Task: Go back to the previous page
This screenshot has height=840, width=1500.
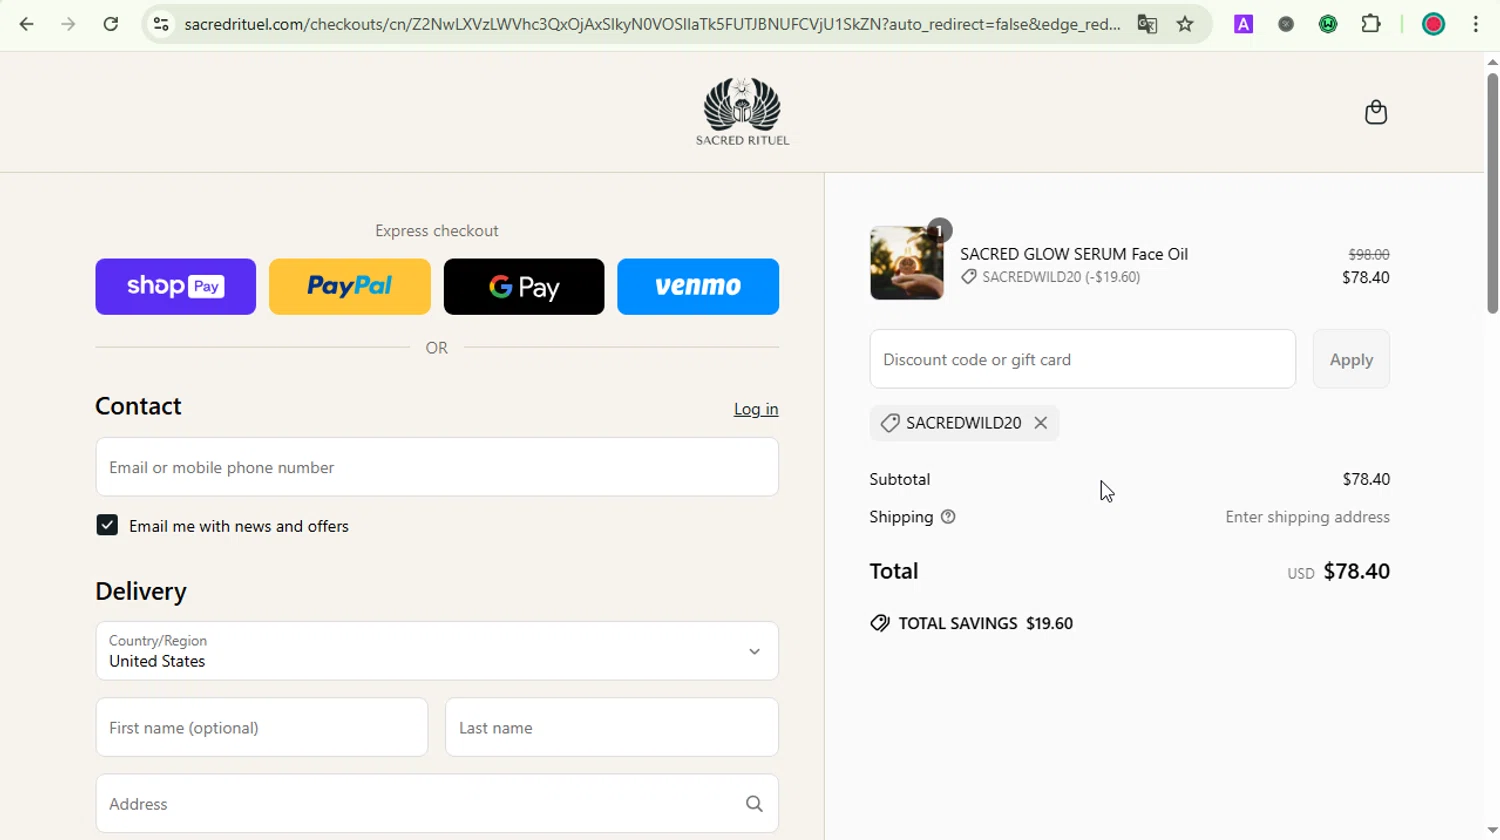Action: pos(27,24)
